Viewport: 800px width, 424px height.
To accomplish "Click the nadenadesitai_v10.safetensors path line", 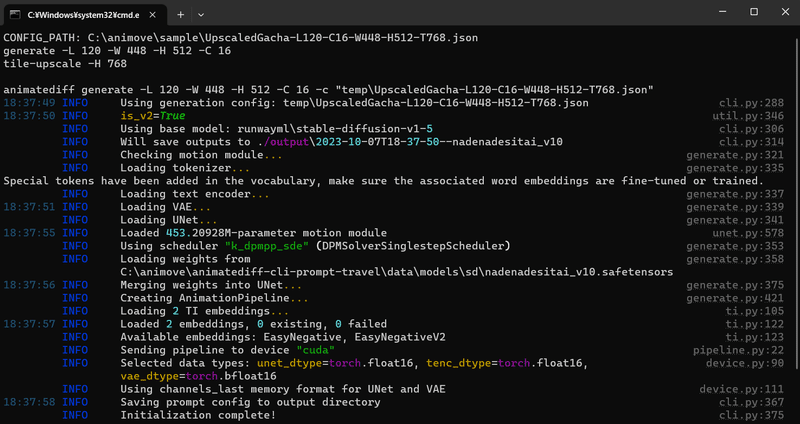I will (396, 272).
